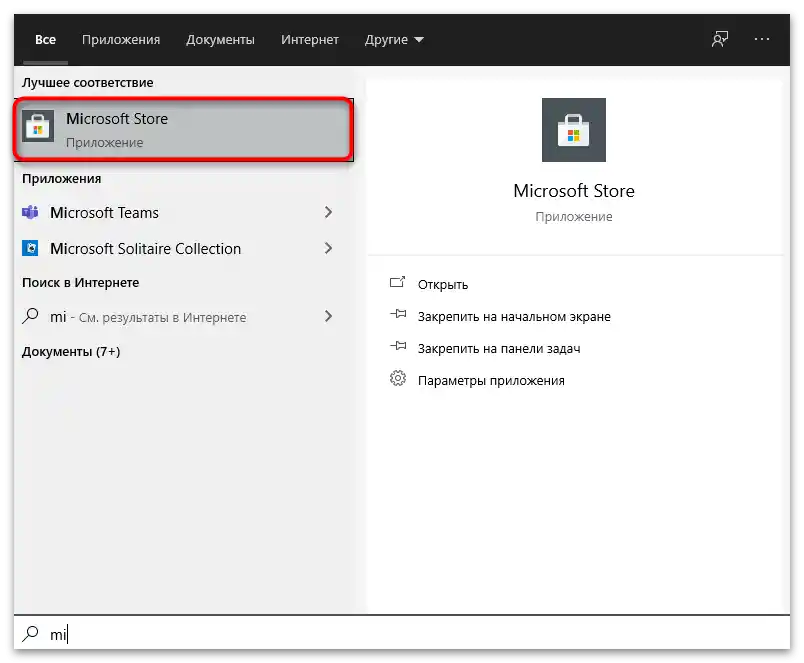Click pin icon for taskbar

(398, 346)
